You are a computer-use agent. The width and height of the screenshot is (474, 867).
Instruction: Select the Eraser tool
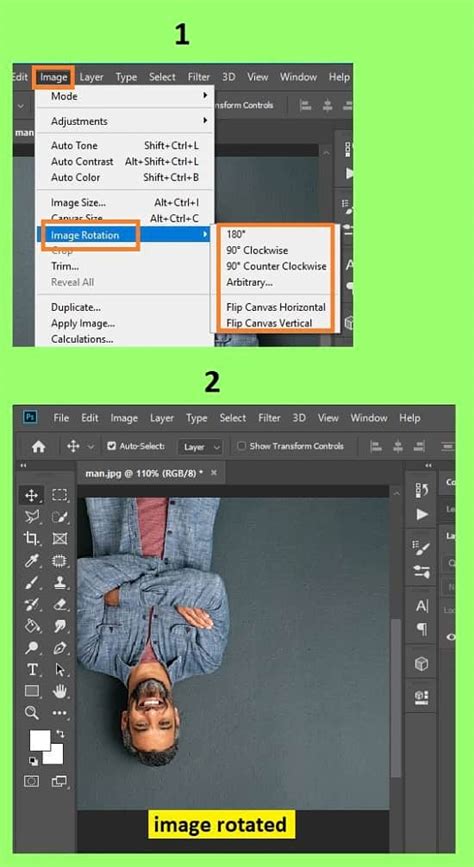[x=60, y=604]
